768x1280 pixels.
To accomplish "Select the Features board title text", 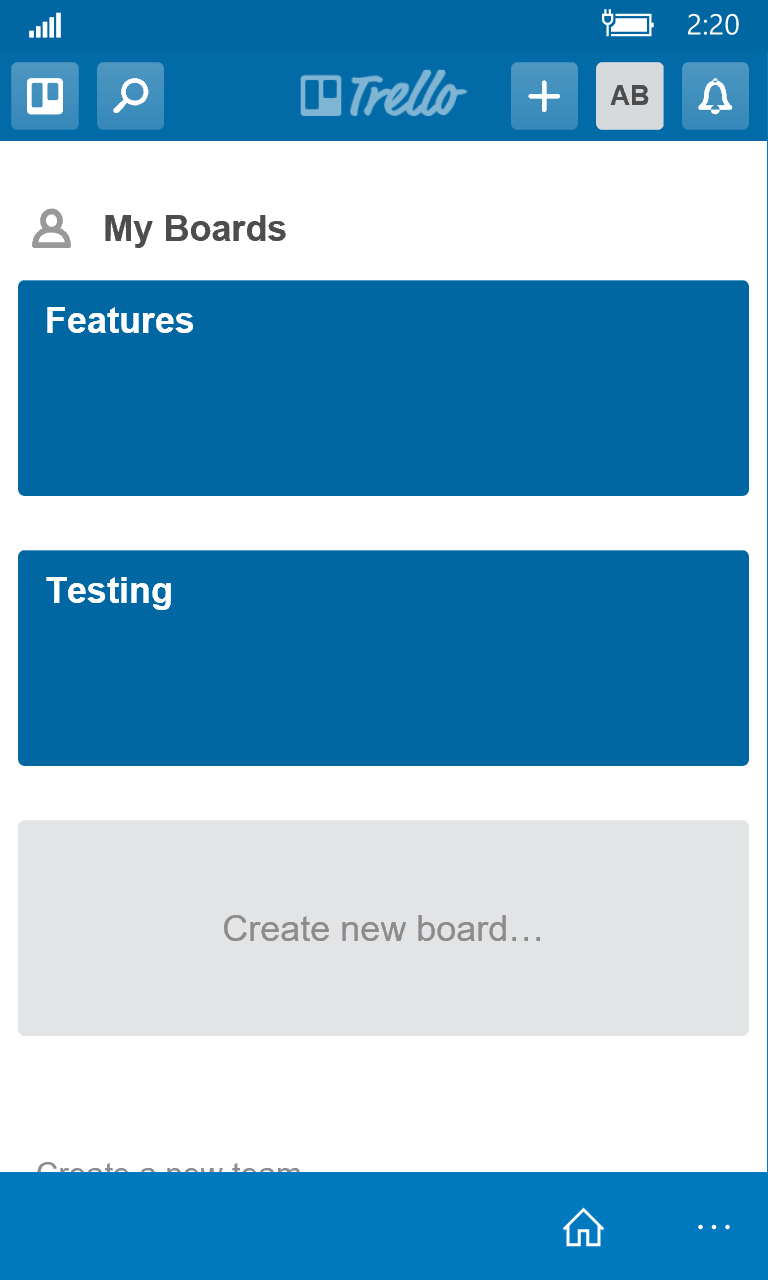I will pyautogui.click(x=119, y=320).
